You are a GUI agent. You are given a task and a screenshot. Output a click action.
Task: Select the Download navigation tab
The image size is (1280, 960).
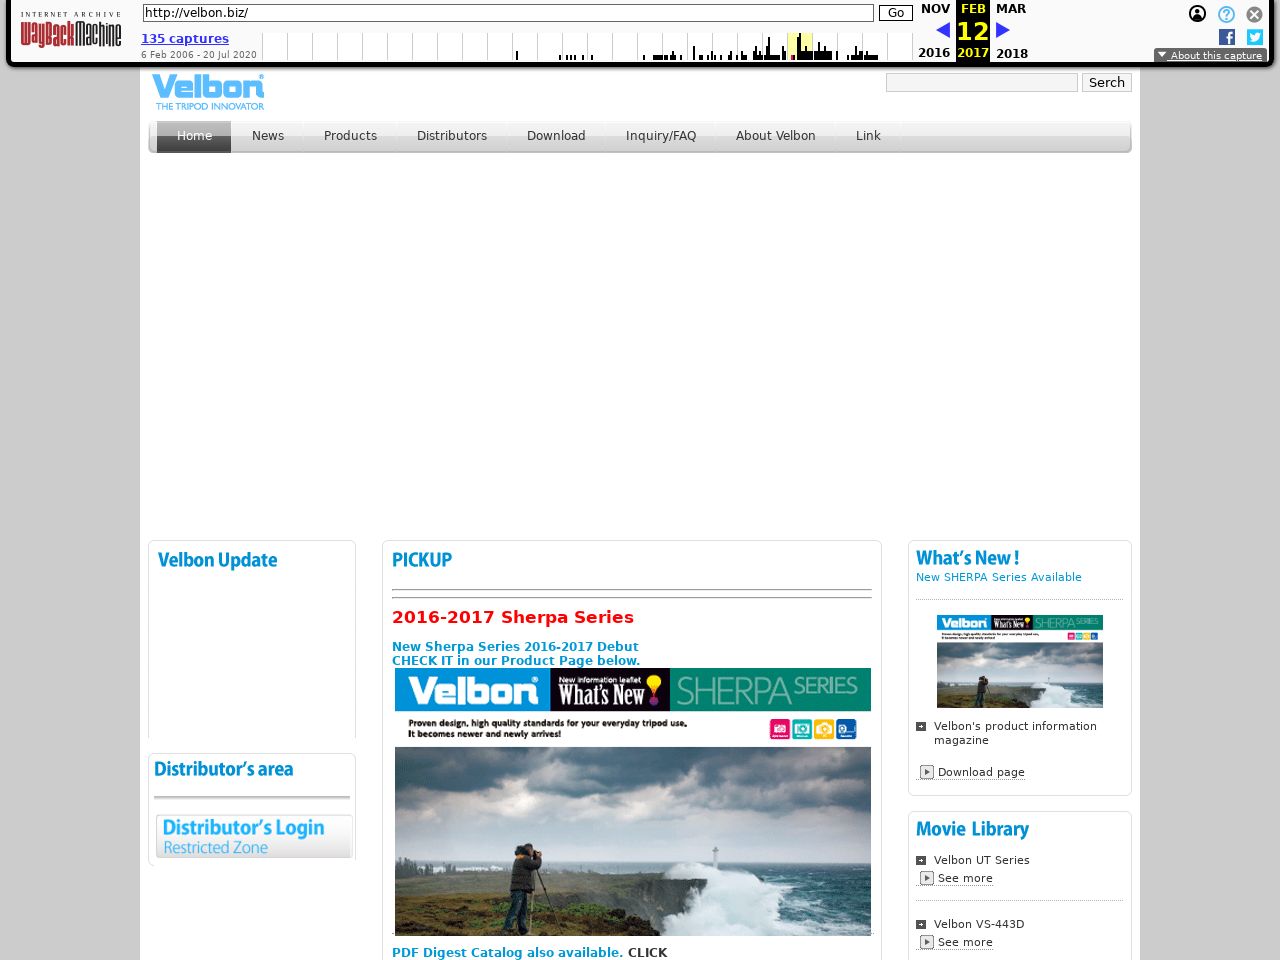556,136
